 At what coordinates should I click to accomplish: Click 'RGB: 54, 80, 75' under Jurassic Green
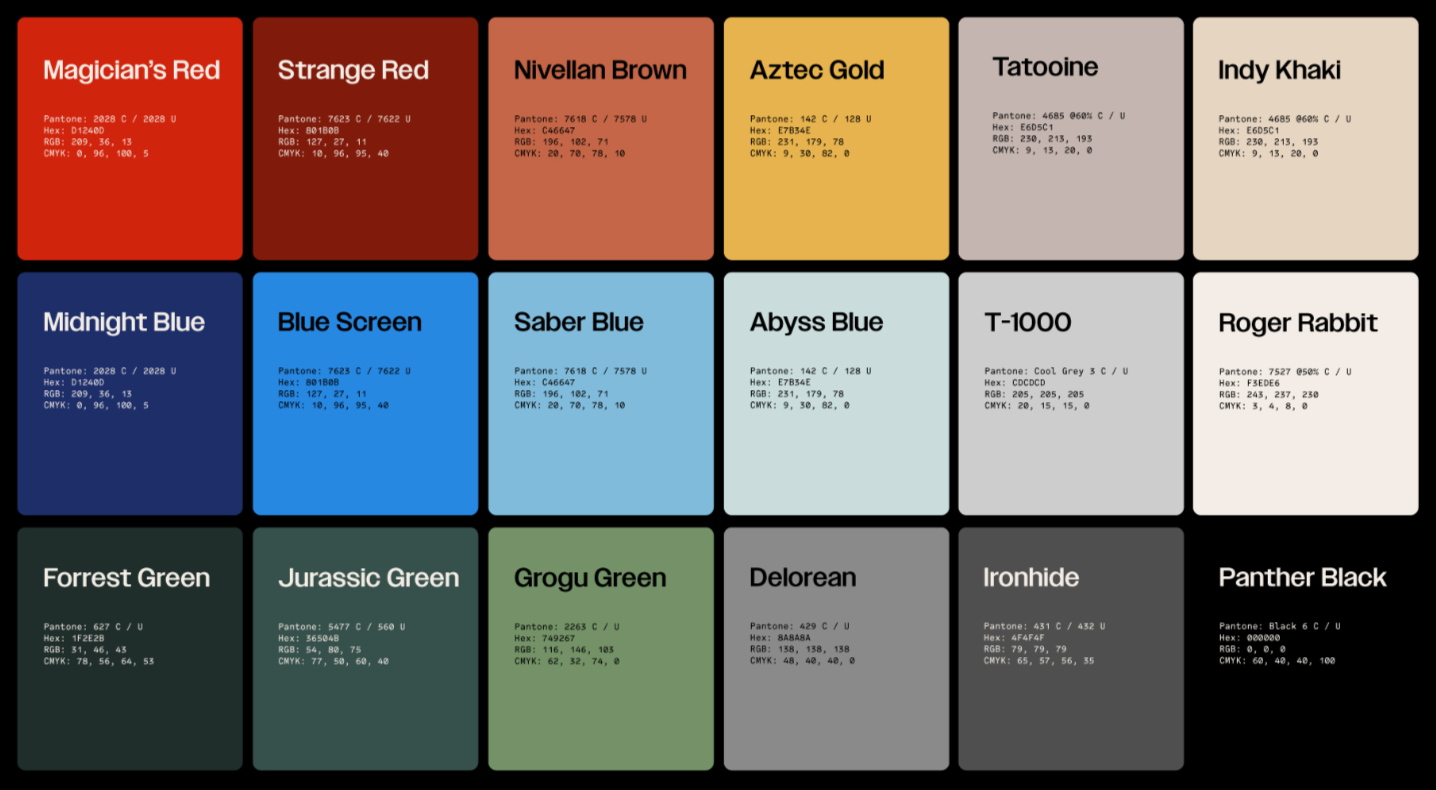(320, 650)
